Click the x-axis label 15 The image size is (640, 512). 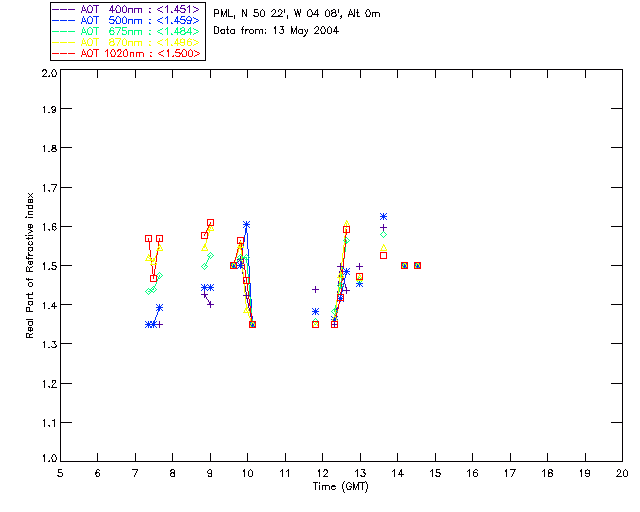(435, 473)
